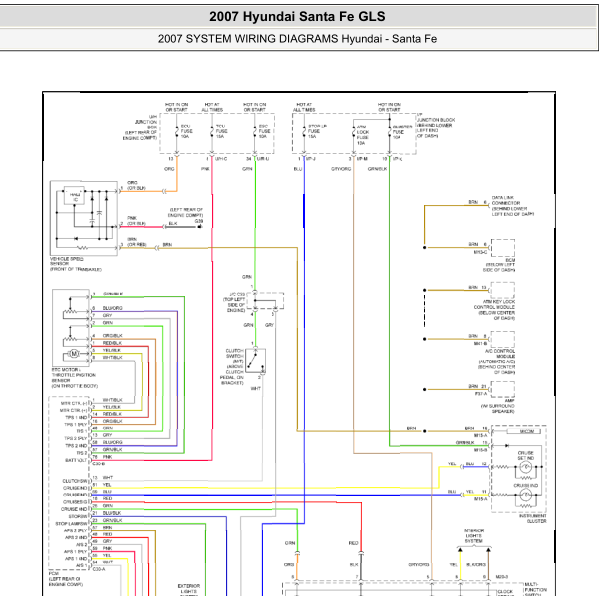Select the "BATT VOLT" PCM pin label

point(76,460)
